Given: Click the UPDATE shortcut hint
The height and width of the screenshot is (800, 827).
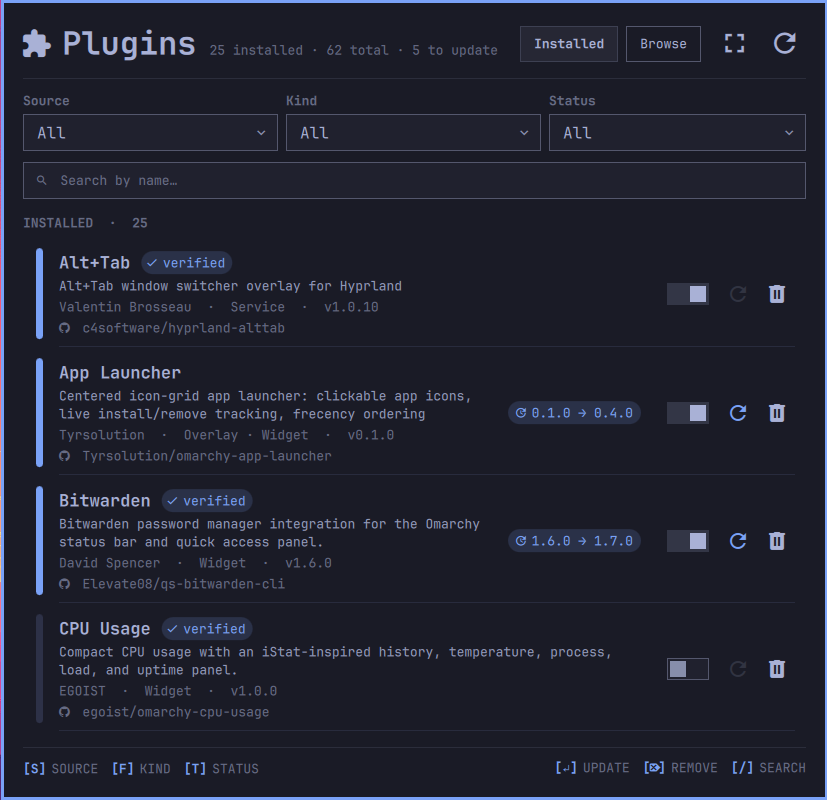Looking at the screenshot, I should tap(592, 768).
